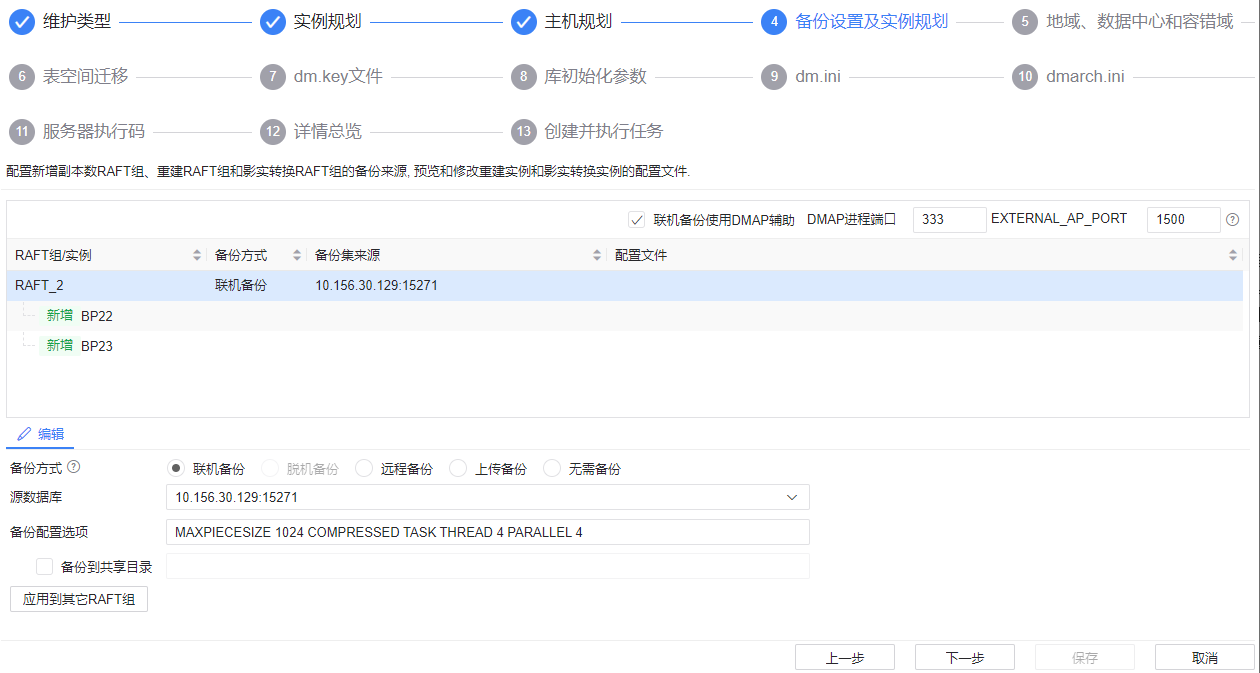Open 源数据库 dropdown arrow

pyautogui.click(x=792, y=497)
